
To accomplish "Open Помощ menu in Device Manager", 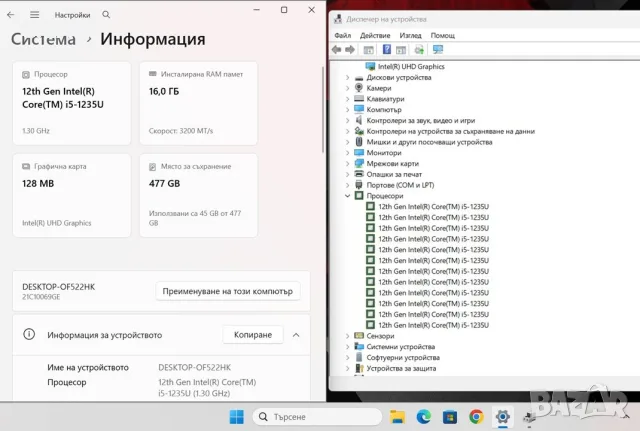I will click(x=442, y=36).
